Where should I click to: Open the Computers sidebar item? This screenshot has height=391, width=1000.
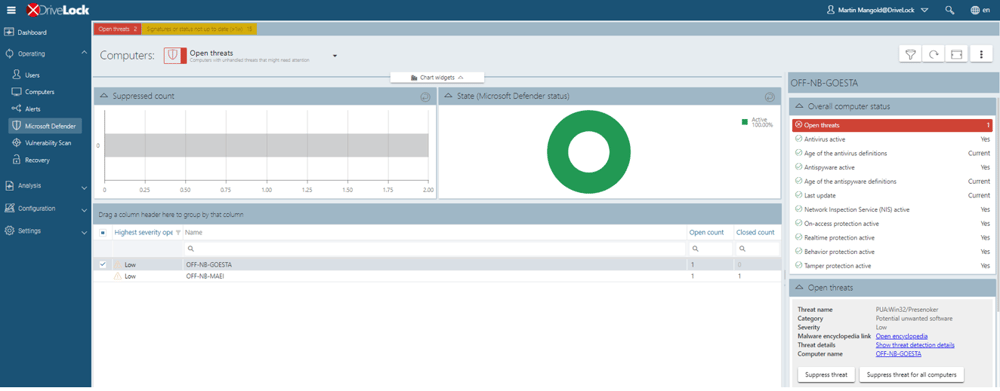40,92
